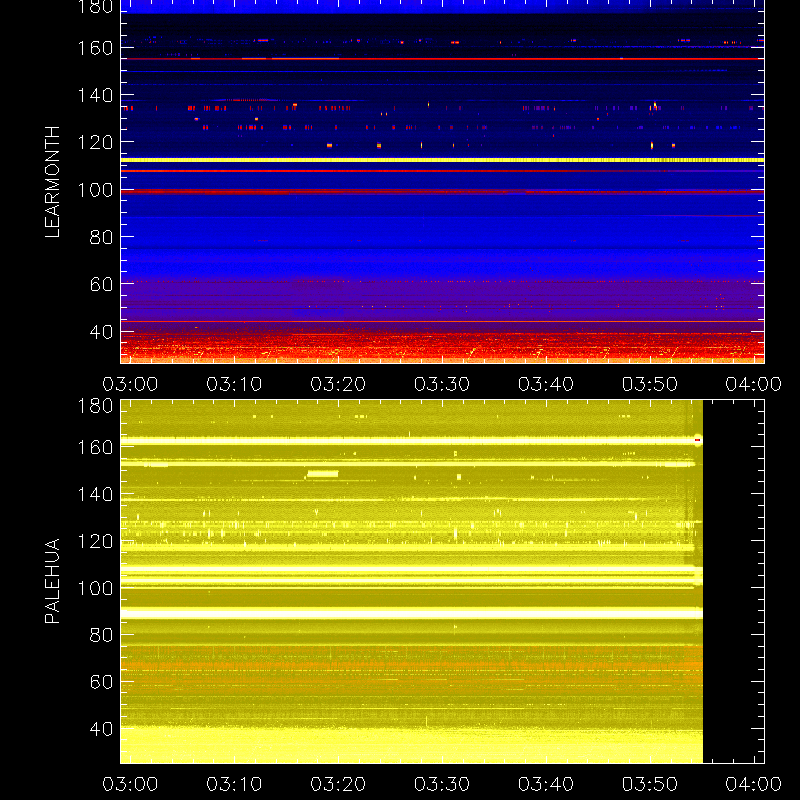
Task: Click the 04:00 time label under Learmonth plot
Action: coord(754,384)
